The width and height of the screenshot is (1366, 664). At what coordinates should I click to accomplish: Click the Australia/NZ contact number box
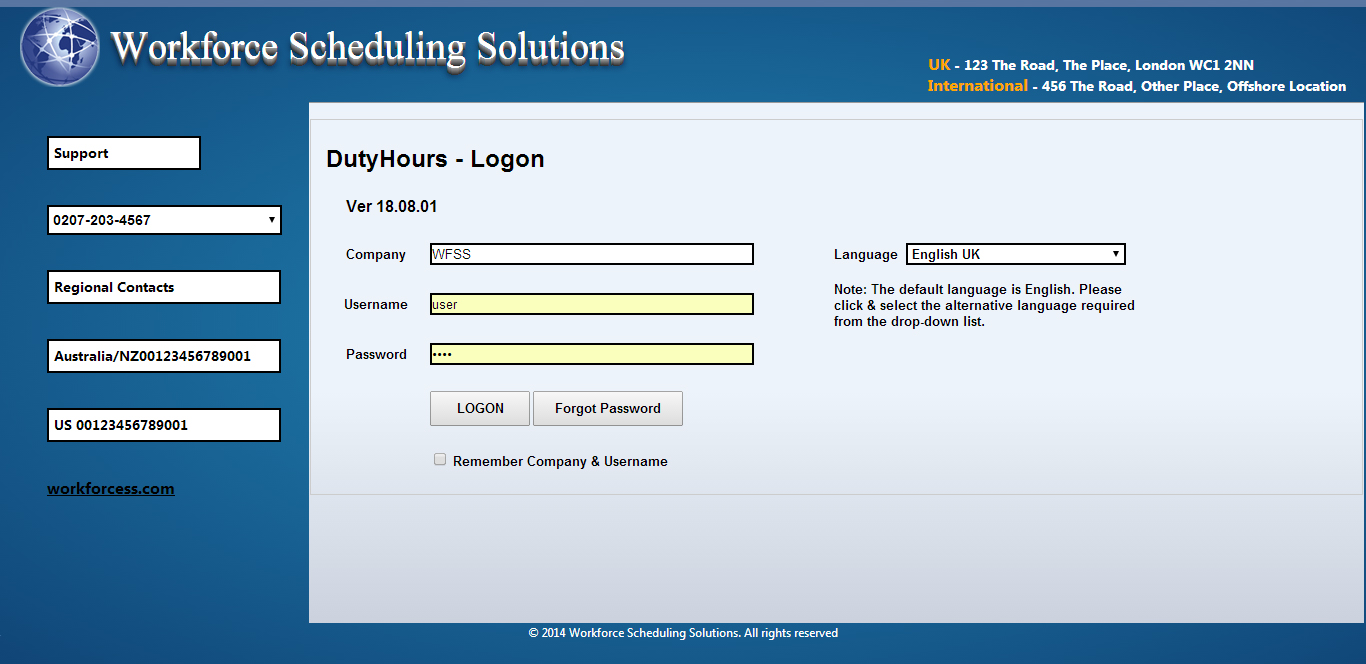pos(164,356)
